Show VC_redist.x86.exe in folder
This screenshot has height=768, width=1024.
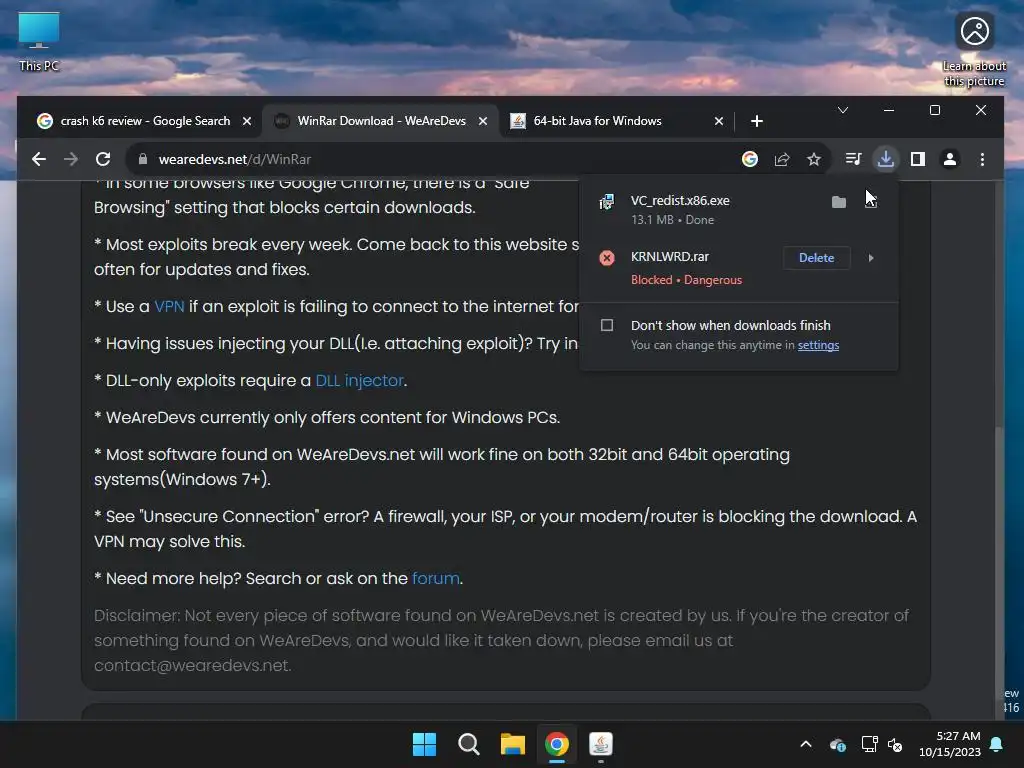coord(839,202)
